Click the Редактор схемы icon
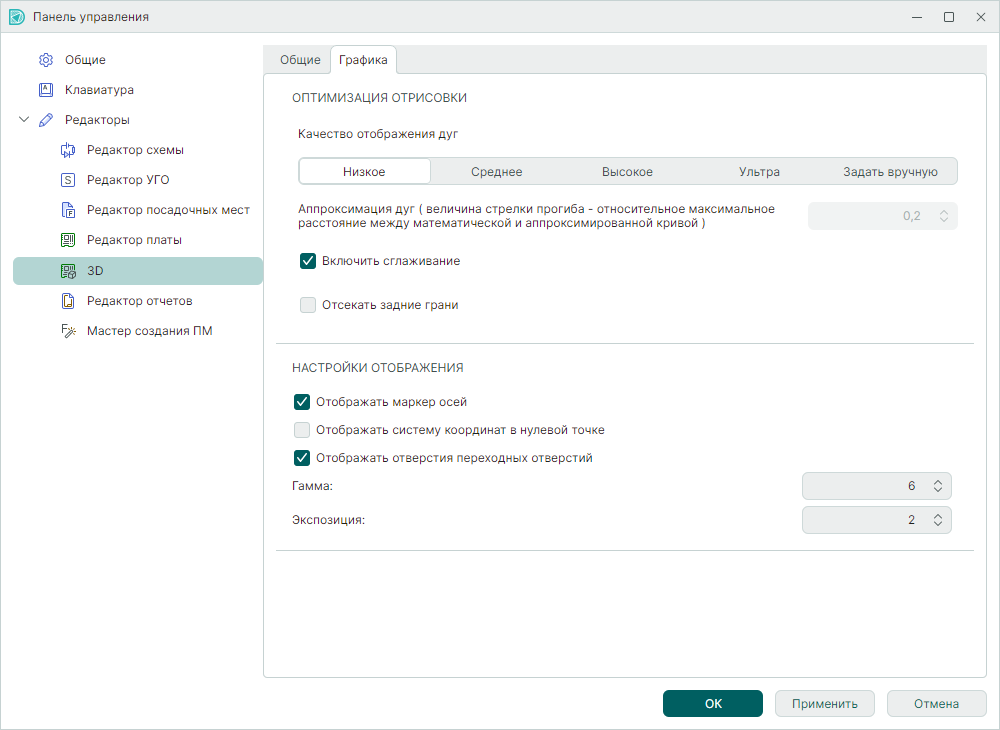The width and height of the screenshot is (1000, 730). coord(68,150)
